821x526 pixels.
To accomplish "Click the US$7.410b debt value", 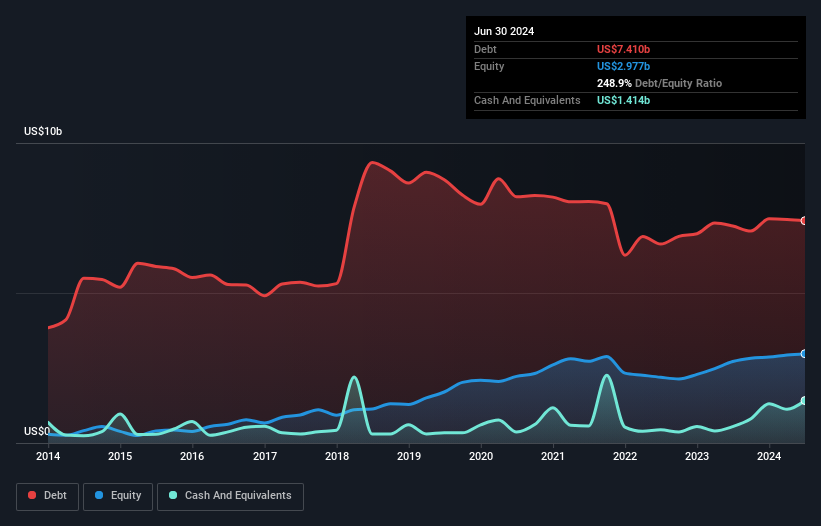I will [623, 49].
